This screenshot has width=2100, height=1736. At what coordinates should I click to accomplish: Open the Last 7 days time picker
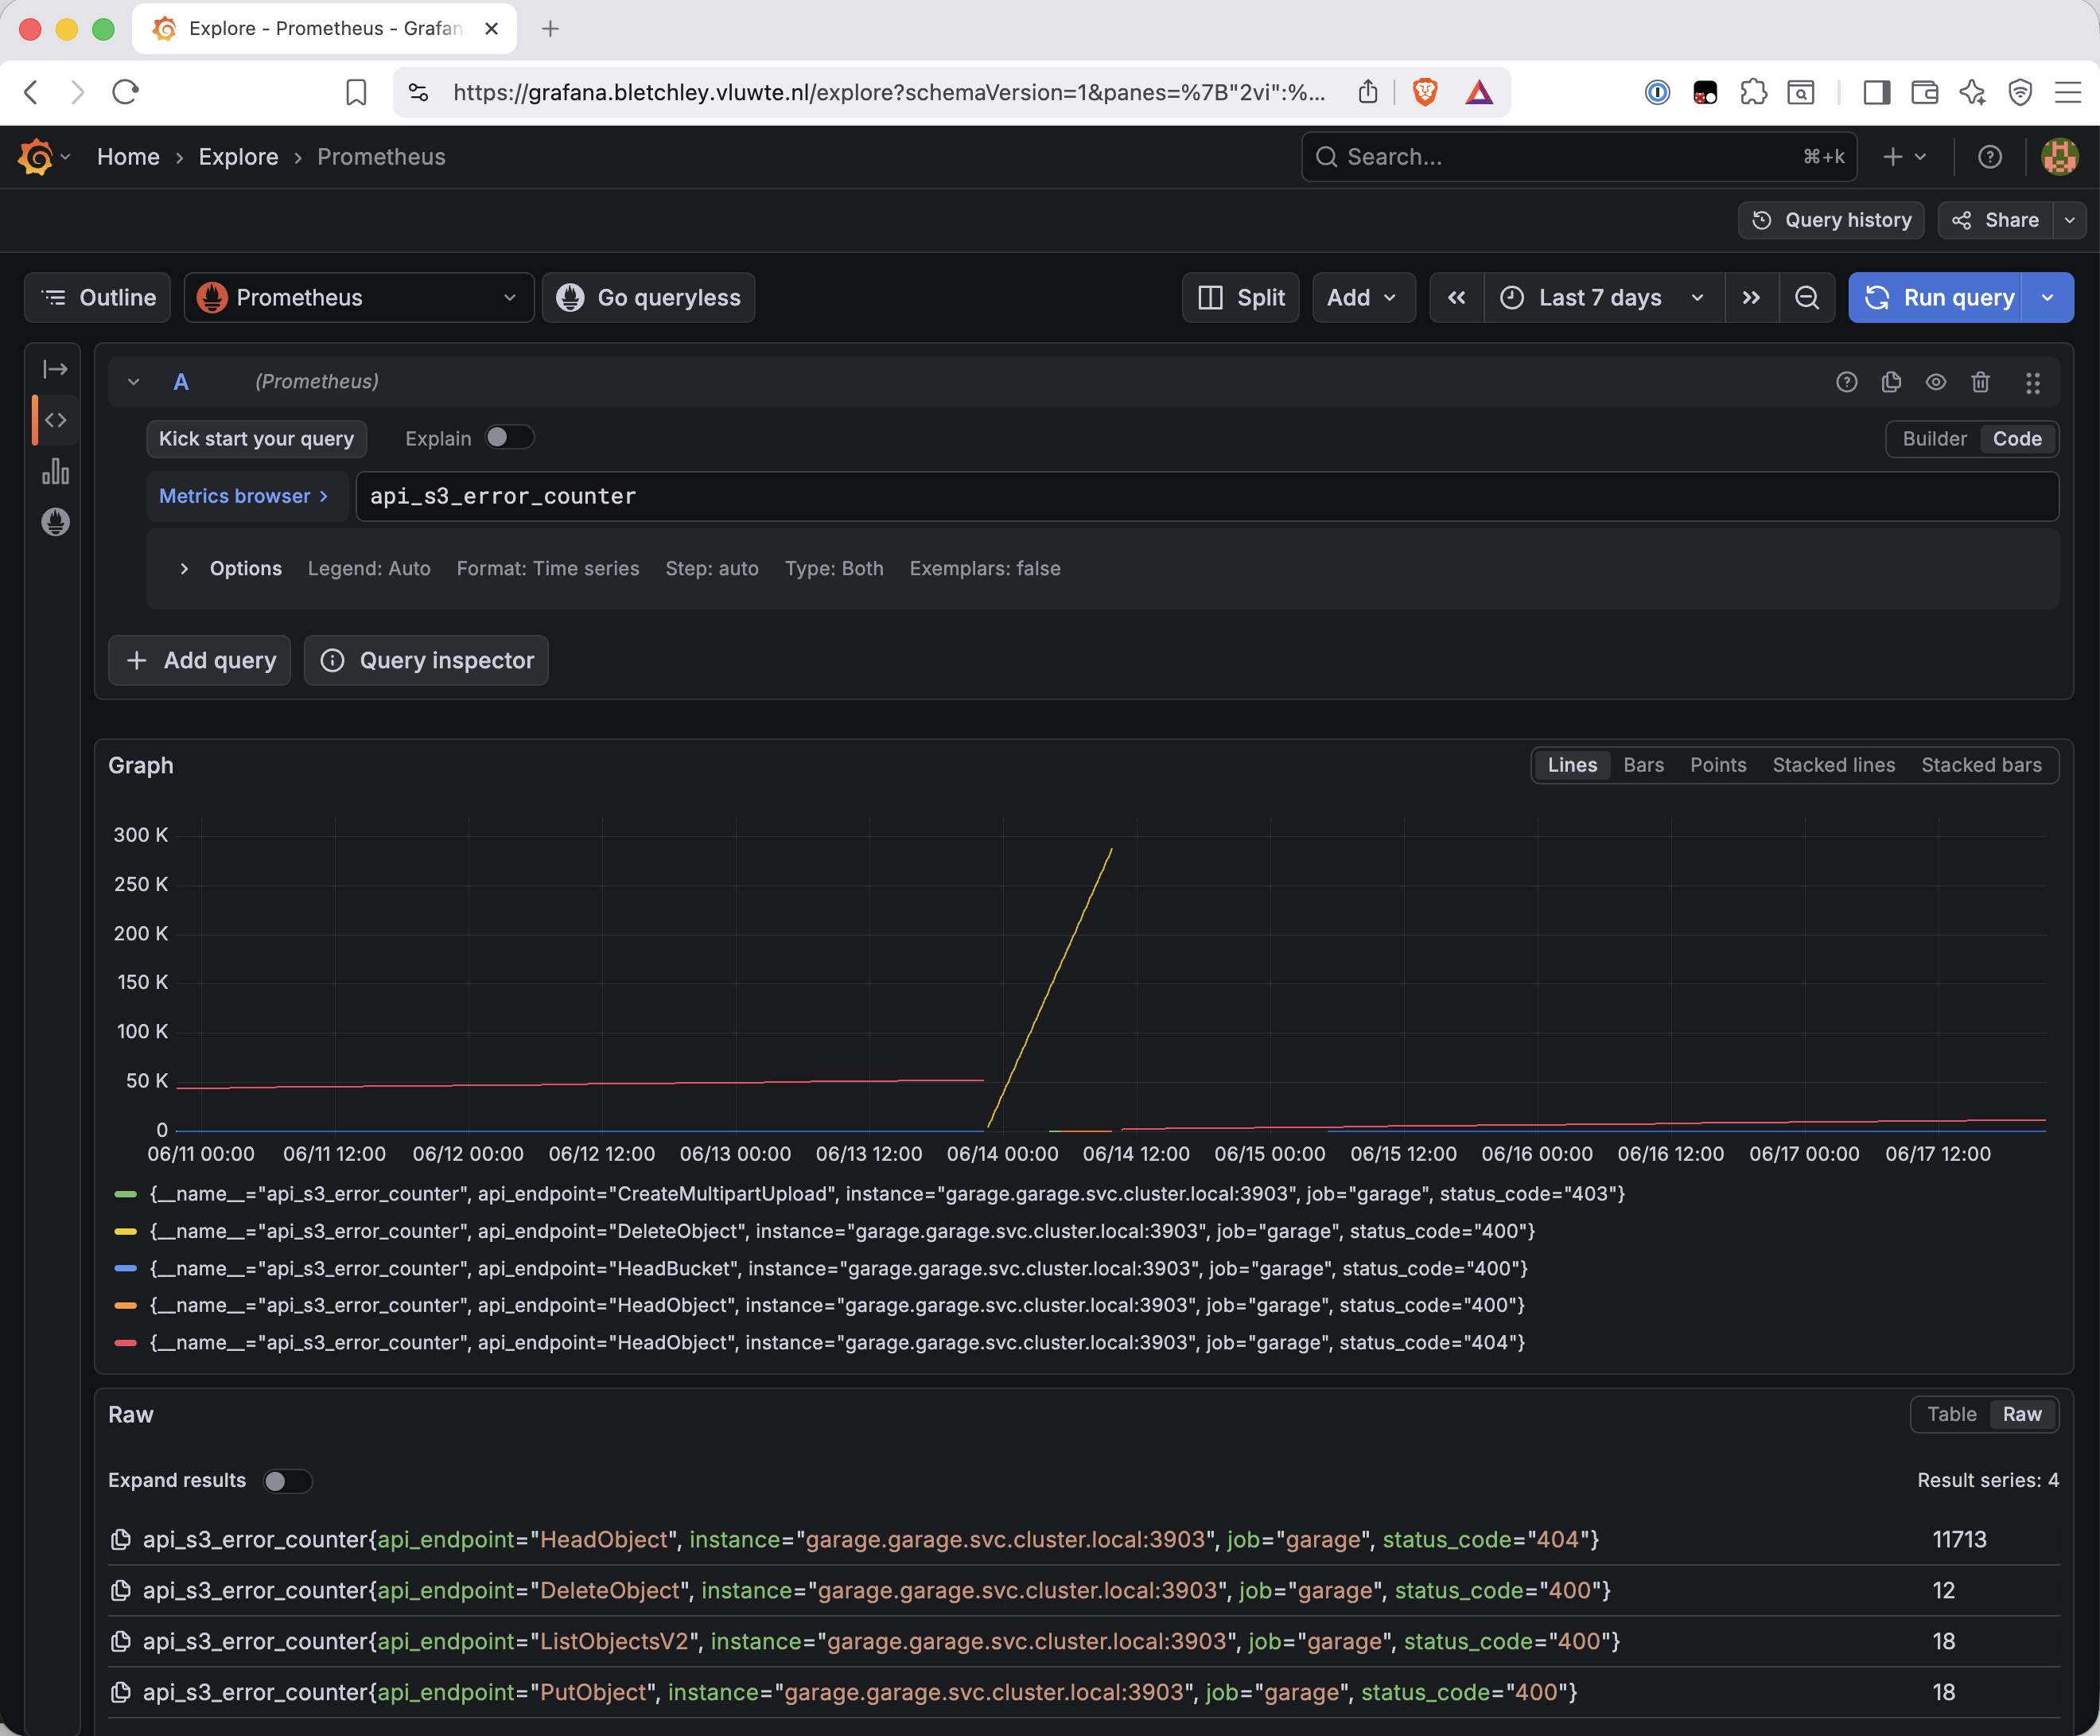(1604, 298)
